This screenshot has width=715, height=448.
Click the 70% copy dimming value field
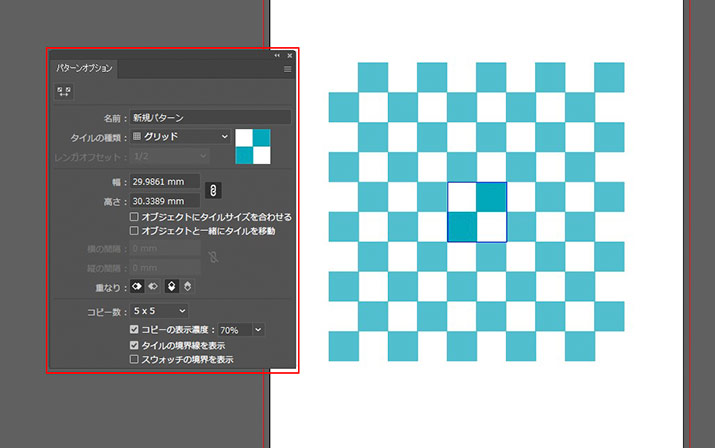click(x=235, y=329)
